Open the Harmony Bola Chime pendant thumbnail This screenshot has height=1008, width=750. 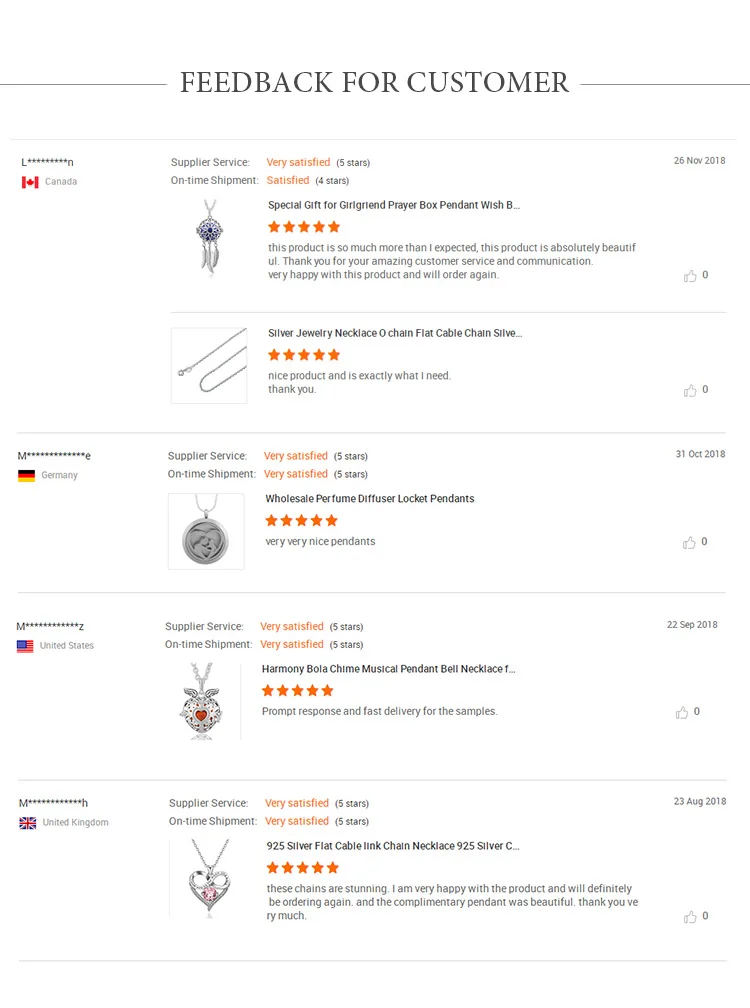click(203, 701)
